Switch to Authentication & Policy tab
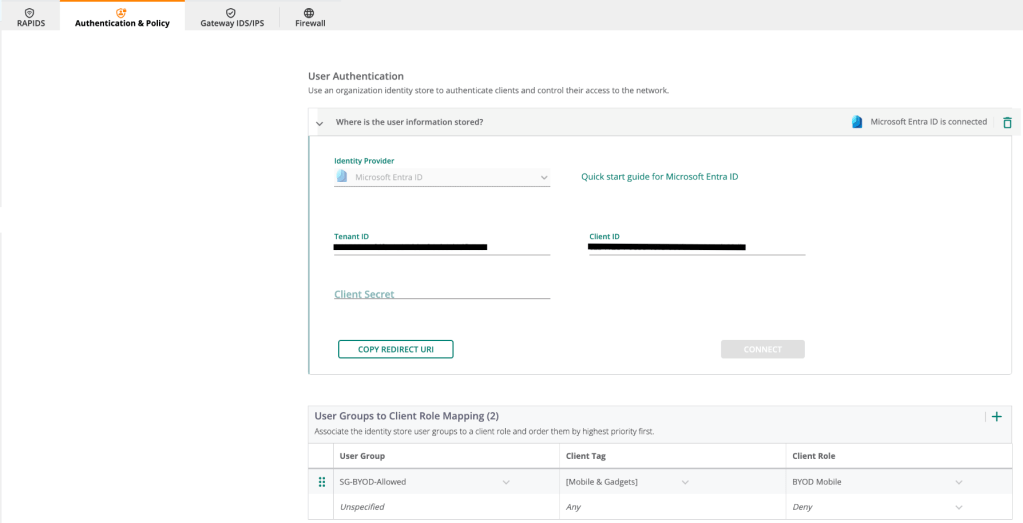This screenshot has height=523, width=1023. click(x=122, y=12)
